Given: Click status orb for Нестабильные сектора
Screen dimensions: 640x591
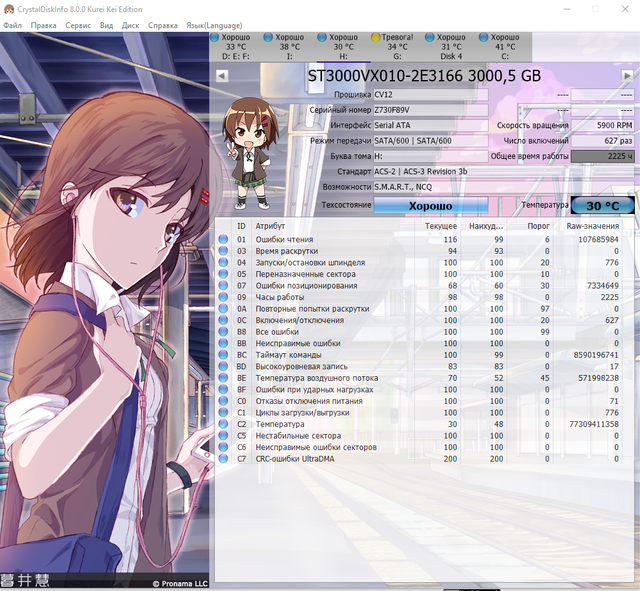Looking at the screenshot, I should point(223,436).
